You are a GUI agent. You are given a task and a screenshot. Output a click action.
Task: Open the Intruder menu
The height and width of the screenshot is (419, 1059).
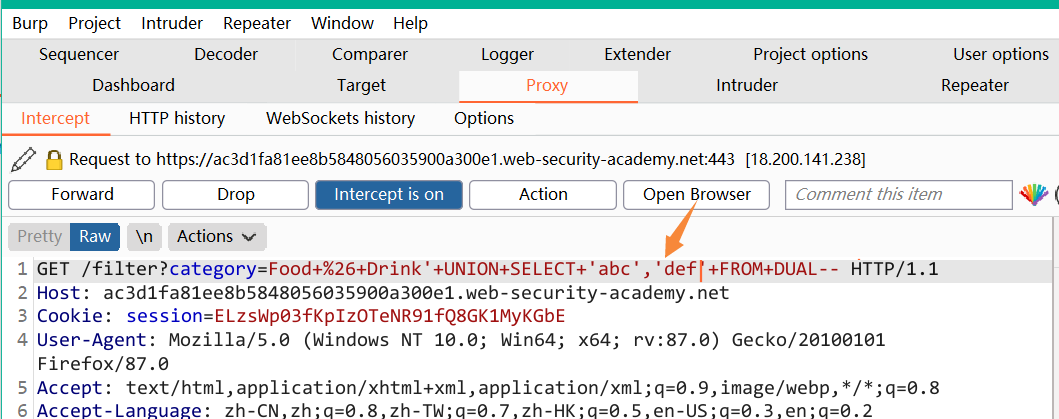172,24
